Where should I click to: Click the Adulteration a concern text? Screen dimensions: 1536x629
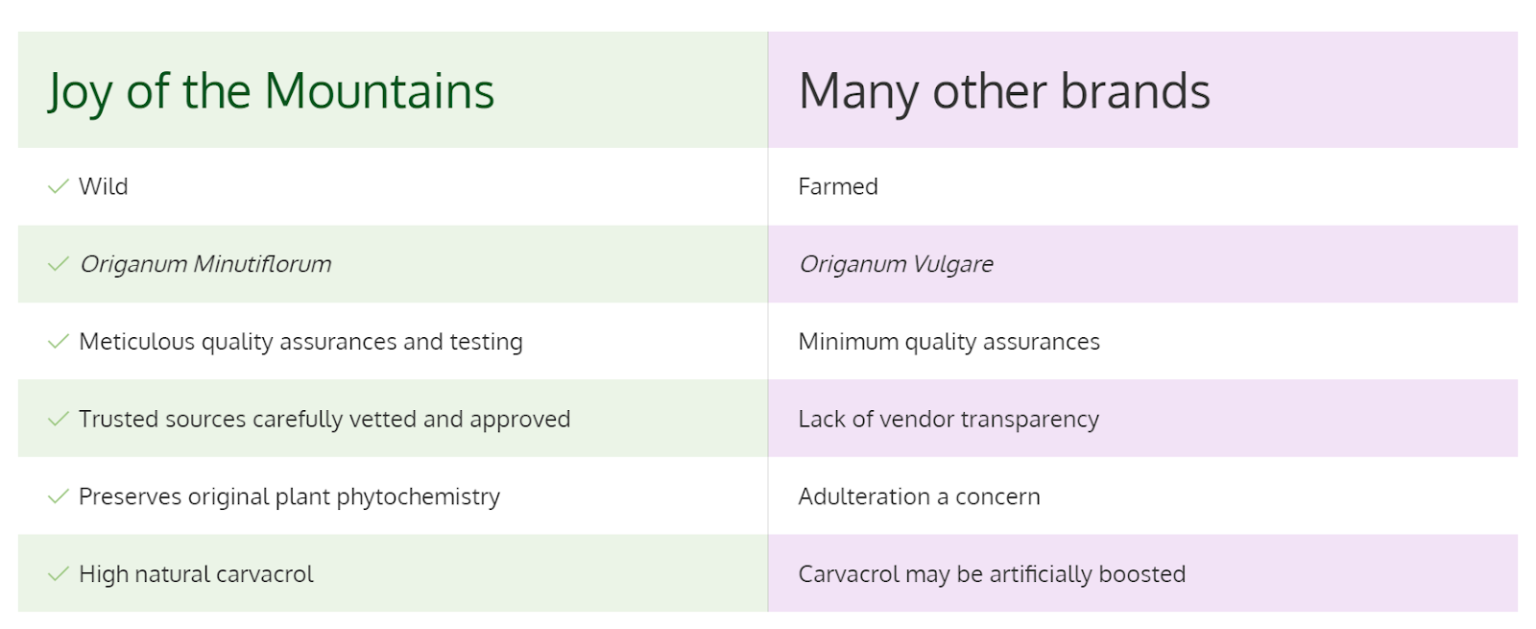(x=918, y=497)
